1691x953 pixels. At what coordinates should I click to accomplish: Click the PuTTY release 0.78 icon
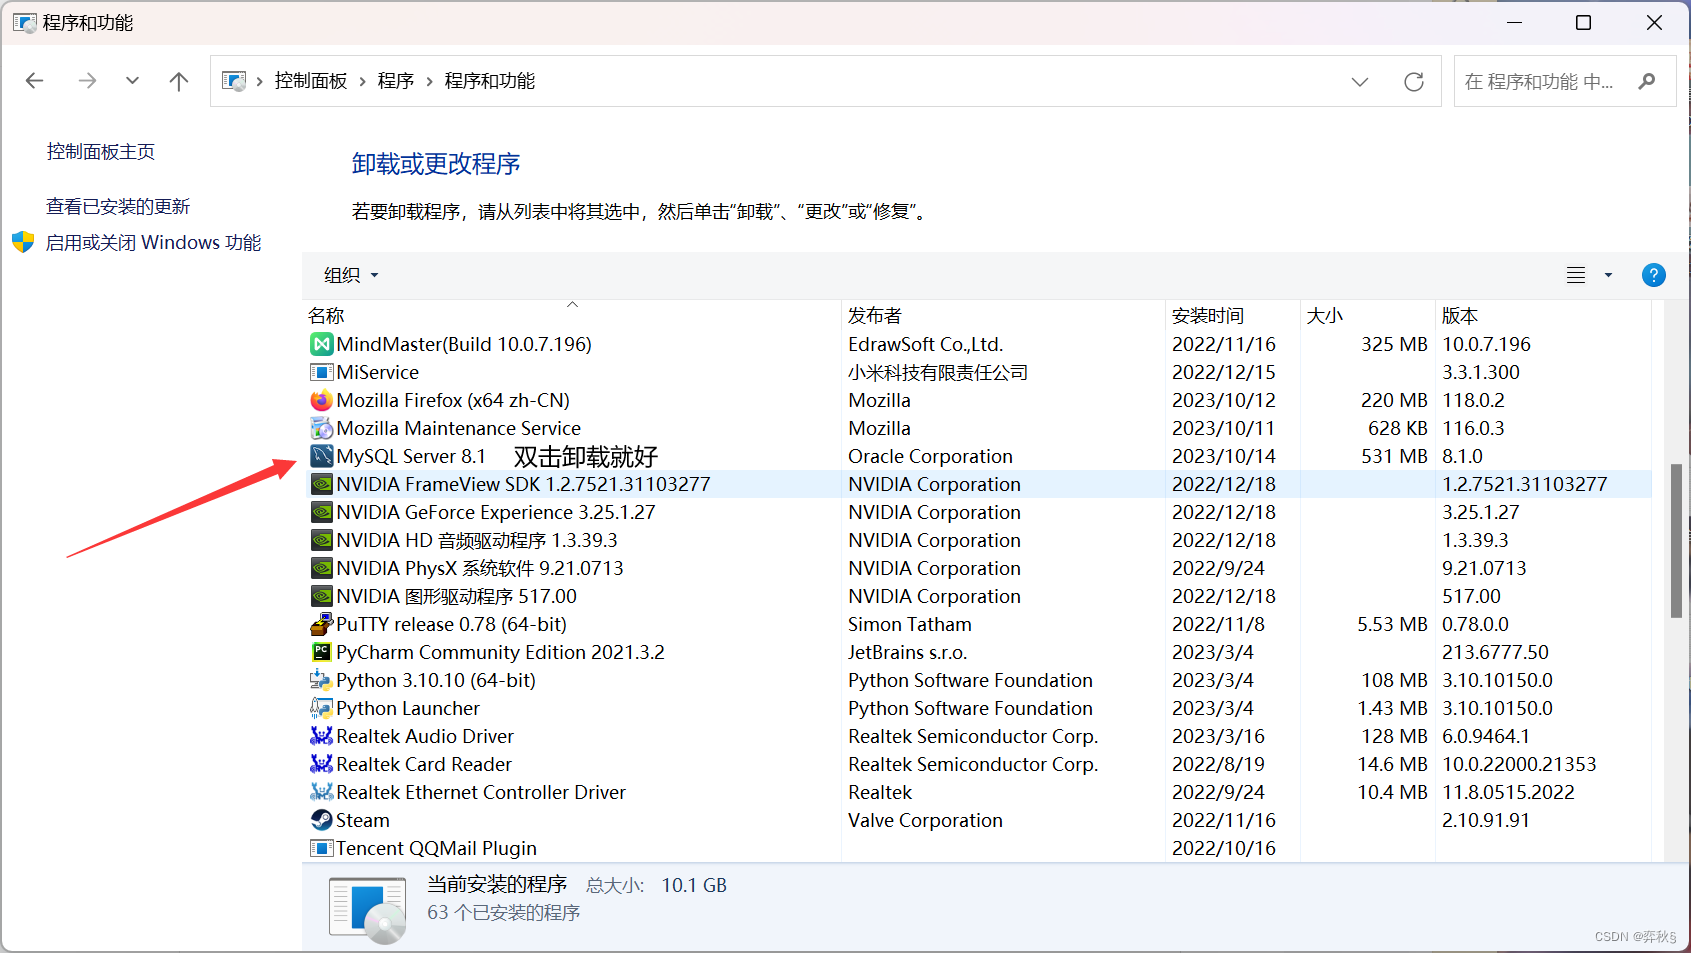[x=321, y=625]
